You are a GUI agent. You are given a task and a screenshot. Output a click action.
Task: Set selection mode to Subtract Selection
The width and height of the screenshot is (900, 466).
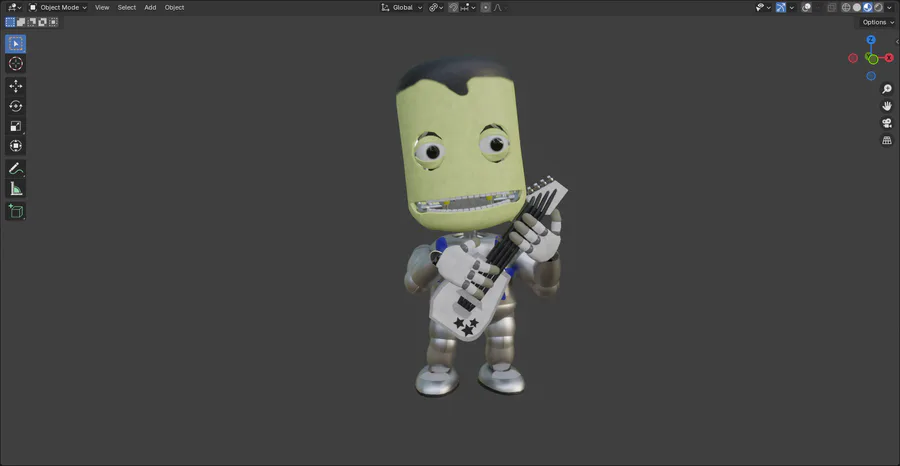[32, 22]
